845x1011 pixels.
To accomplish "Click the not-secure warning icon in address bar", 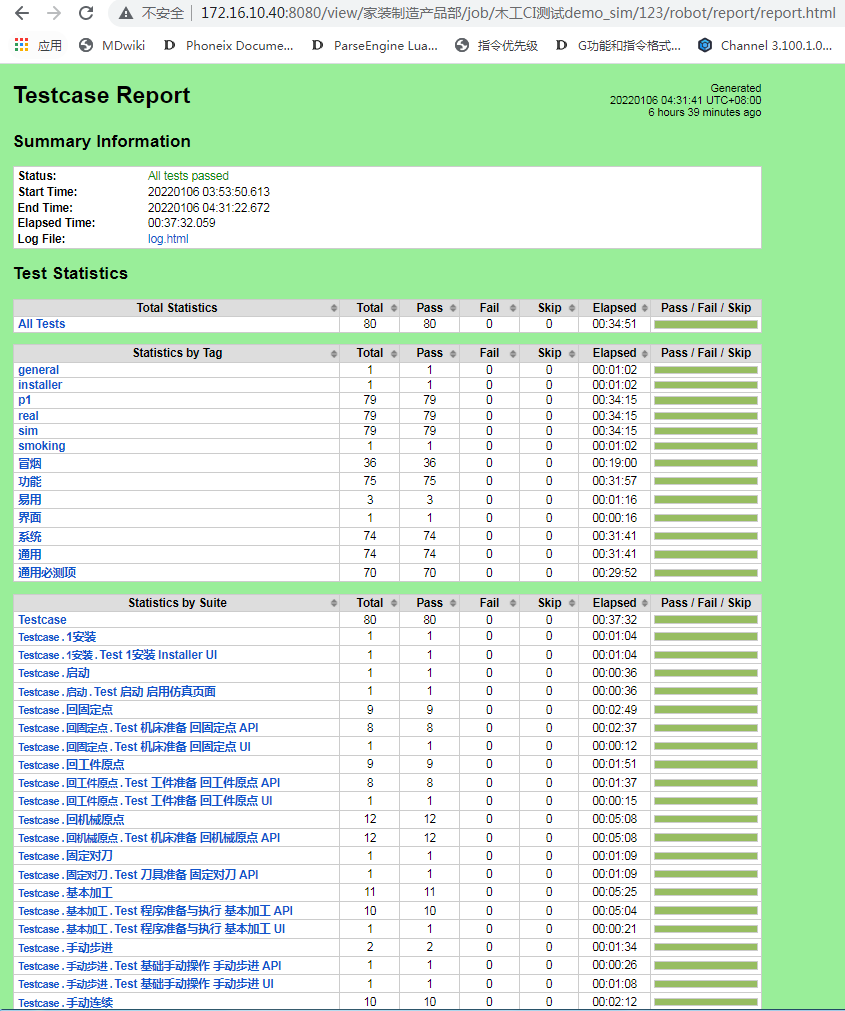I will click(x=127, y=13).
